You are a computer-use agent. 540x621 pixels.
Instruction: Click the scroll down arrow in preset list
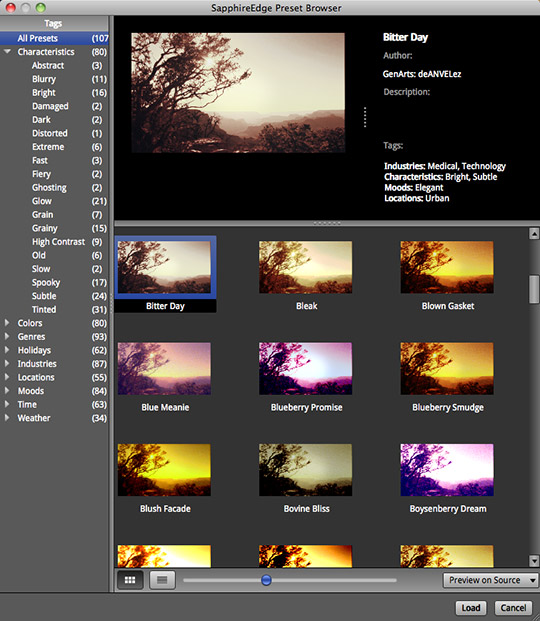click(534, 561)
